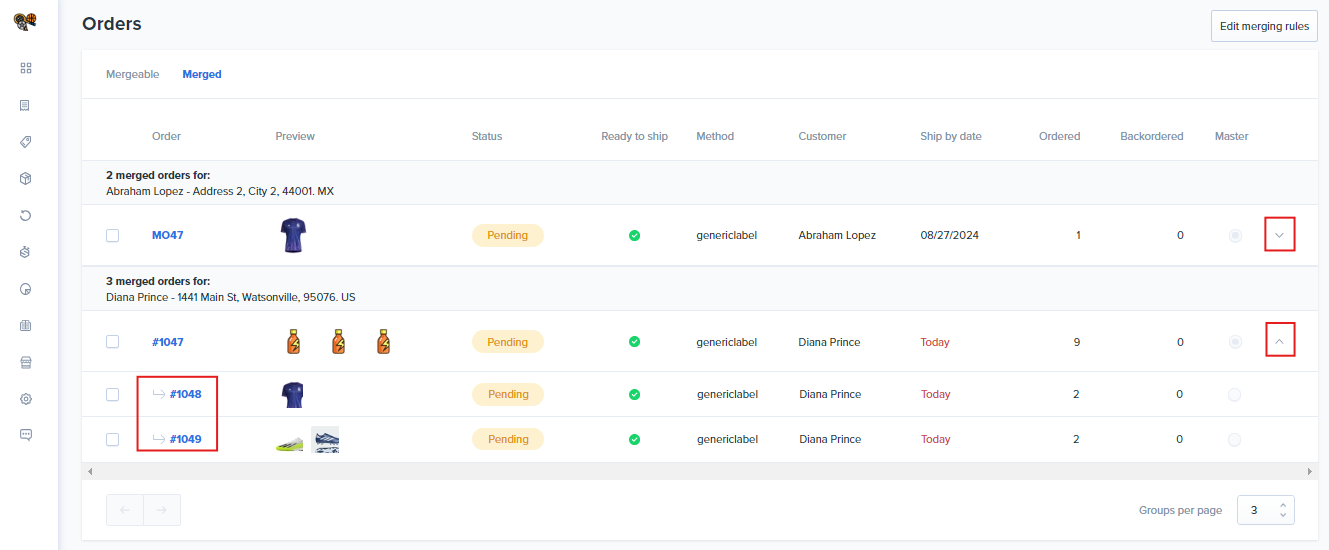The image size is (1329, 550).
Task: Click the price tag icon in sidebar
Action: coord(26,142)
